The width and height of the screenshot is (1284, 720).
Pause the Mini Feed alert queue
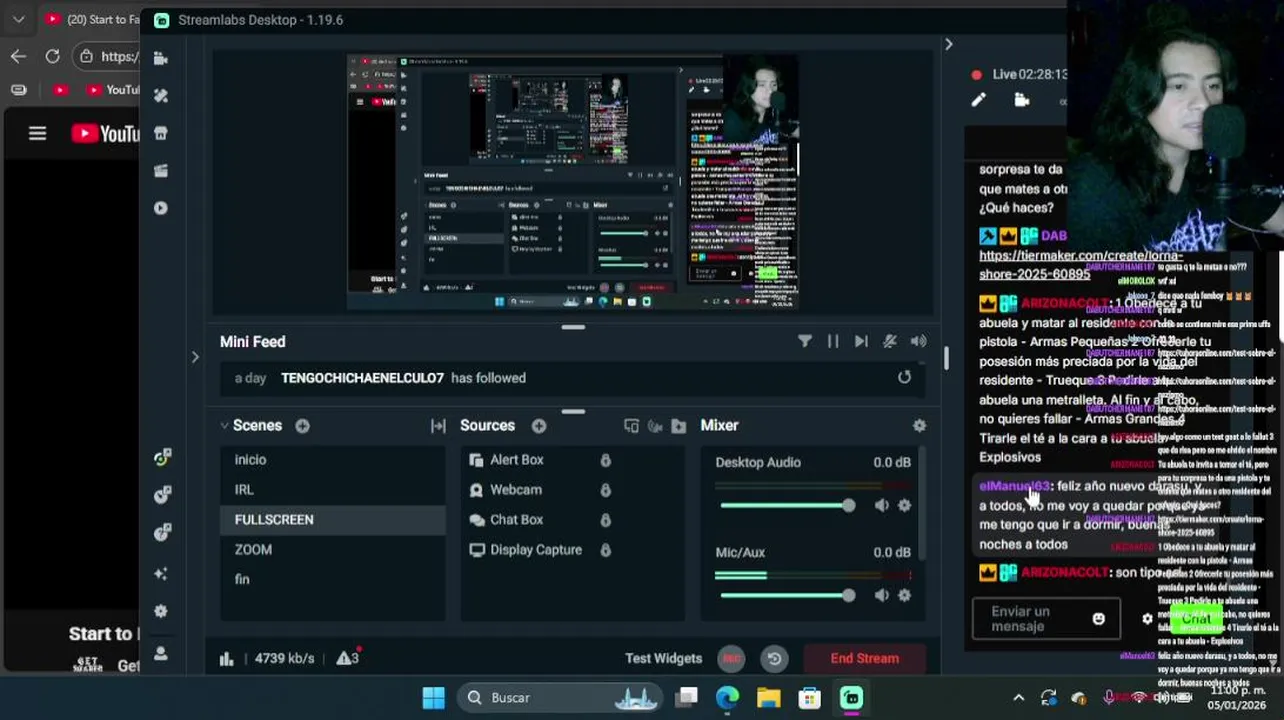pyautogui.click(x=833, y=341)
